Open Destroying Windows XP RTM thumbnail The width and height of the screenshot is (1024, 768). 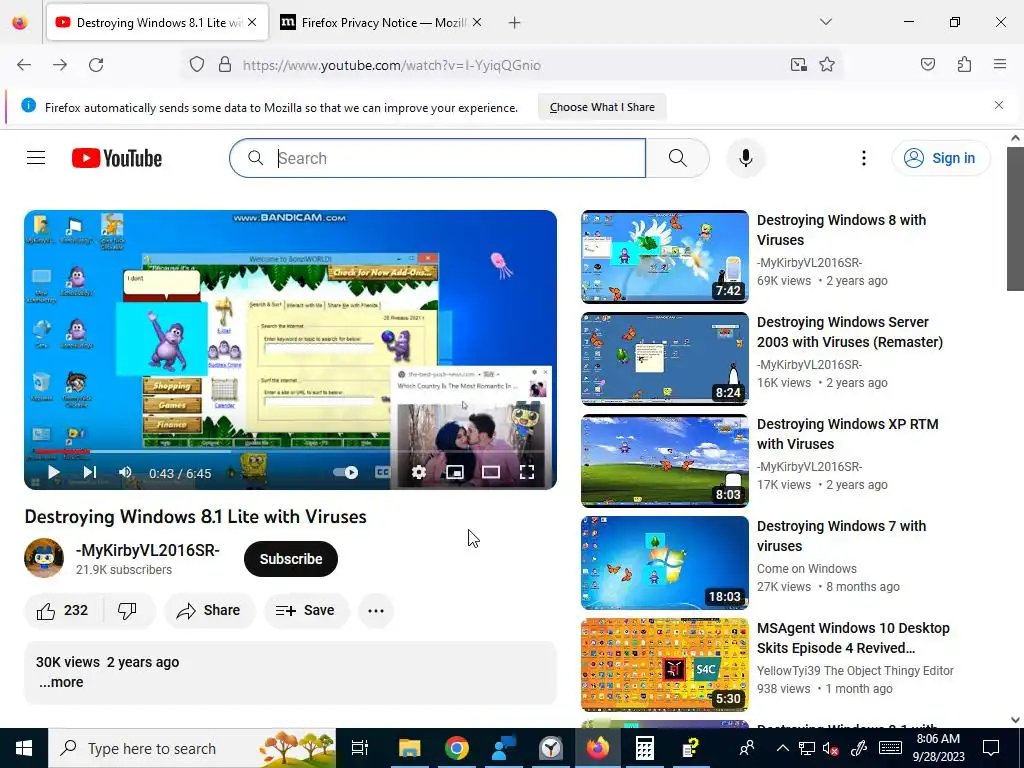(665, 460)
